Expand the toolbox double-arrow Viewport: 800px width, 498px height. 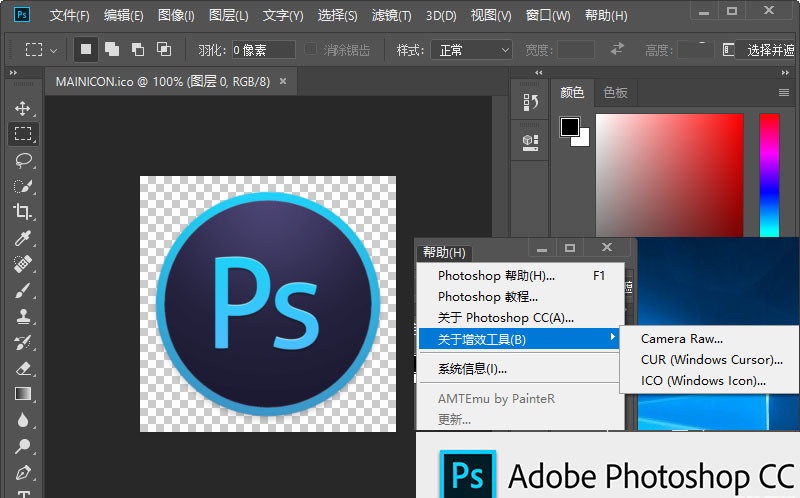point(13,73)
